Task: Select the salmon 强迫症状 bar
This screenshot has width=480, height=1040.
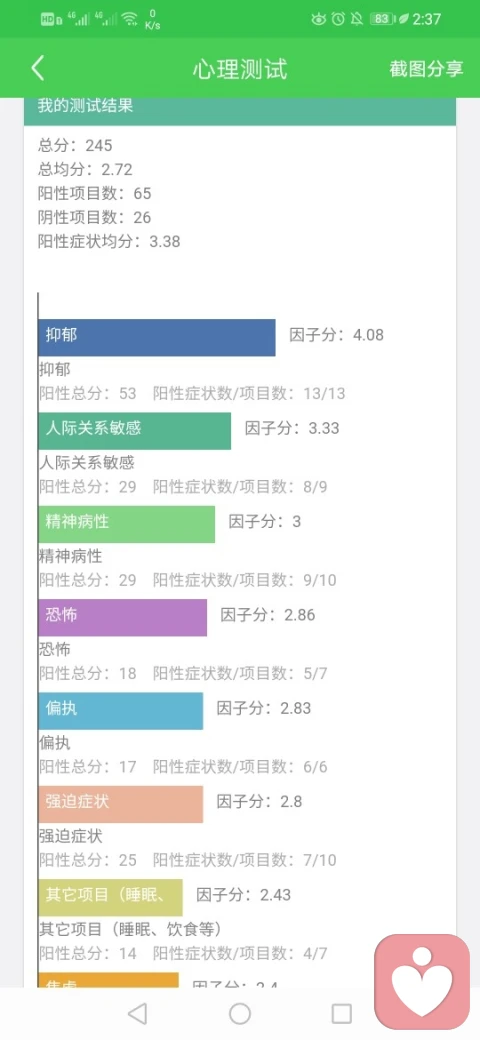Action: pos(121,805)
